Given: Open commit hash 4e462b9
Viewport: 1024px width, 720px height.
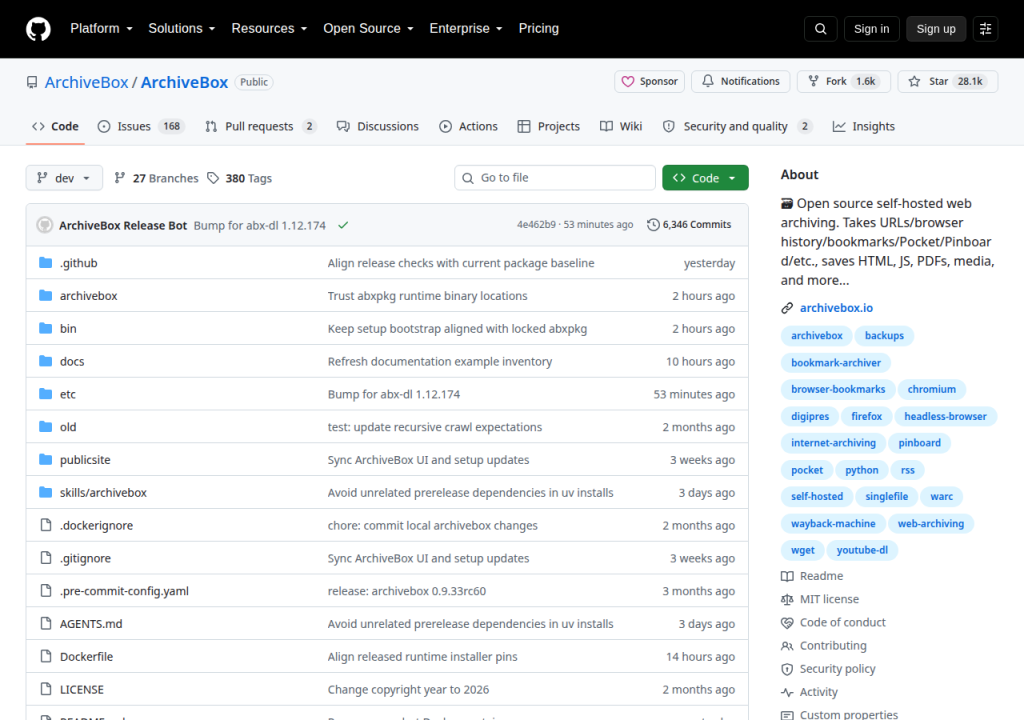Looking at the screenshot, I should click(536, 225).
